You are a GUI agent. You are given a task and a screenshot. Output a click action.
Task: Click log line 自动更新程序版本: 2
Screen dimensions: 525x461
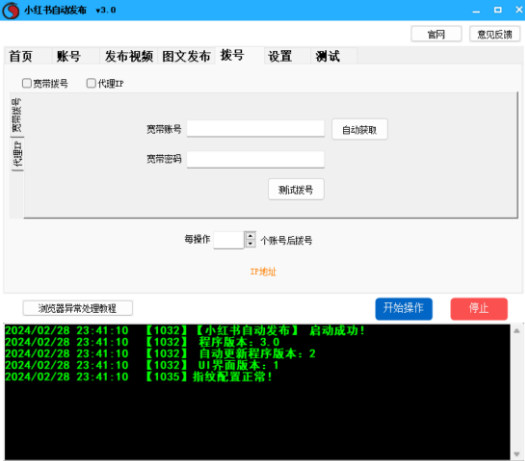[x=160, y=354]
